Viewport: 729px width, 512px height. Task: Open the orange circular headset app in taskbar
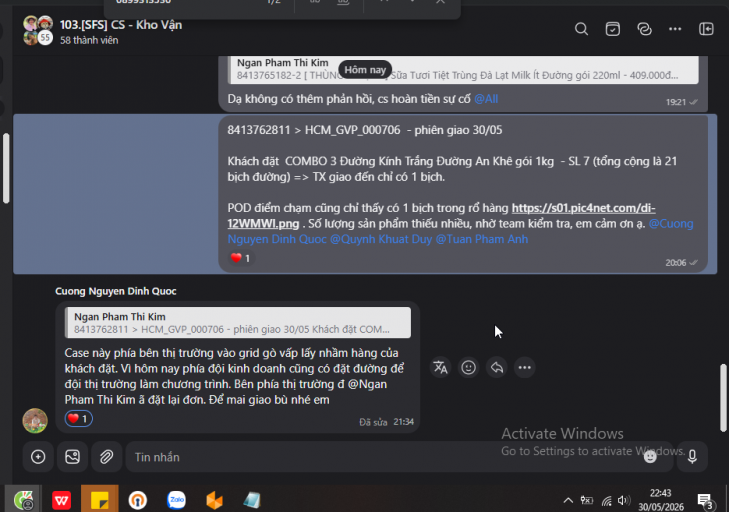138,500
